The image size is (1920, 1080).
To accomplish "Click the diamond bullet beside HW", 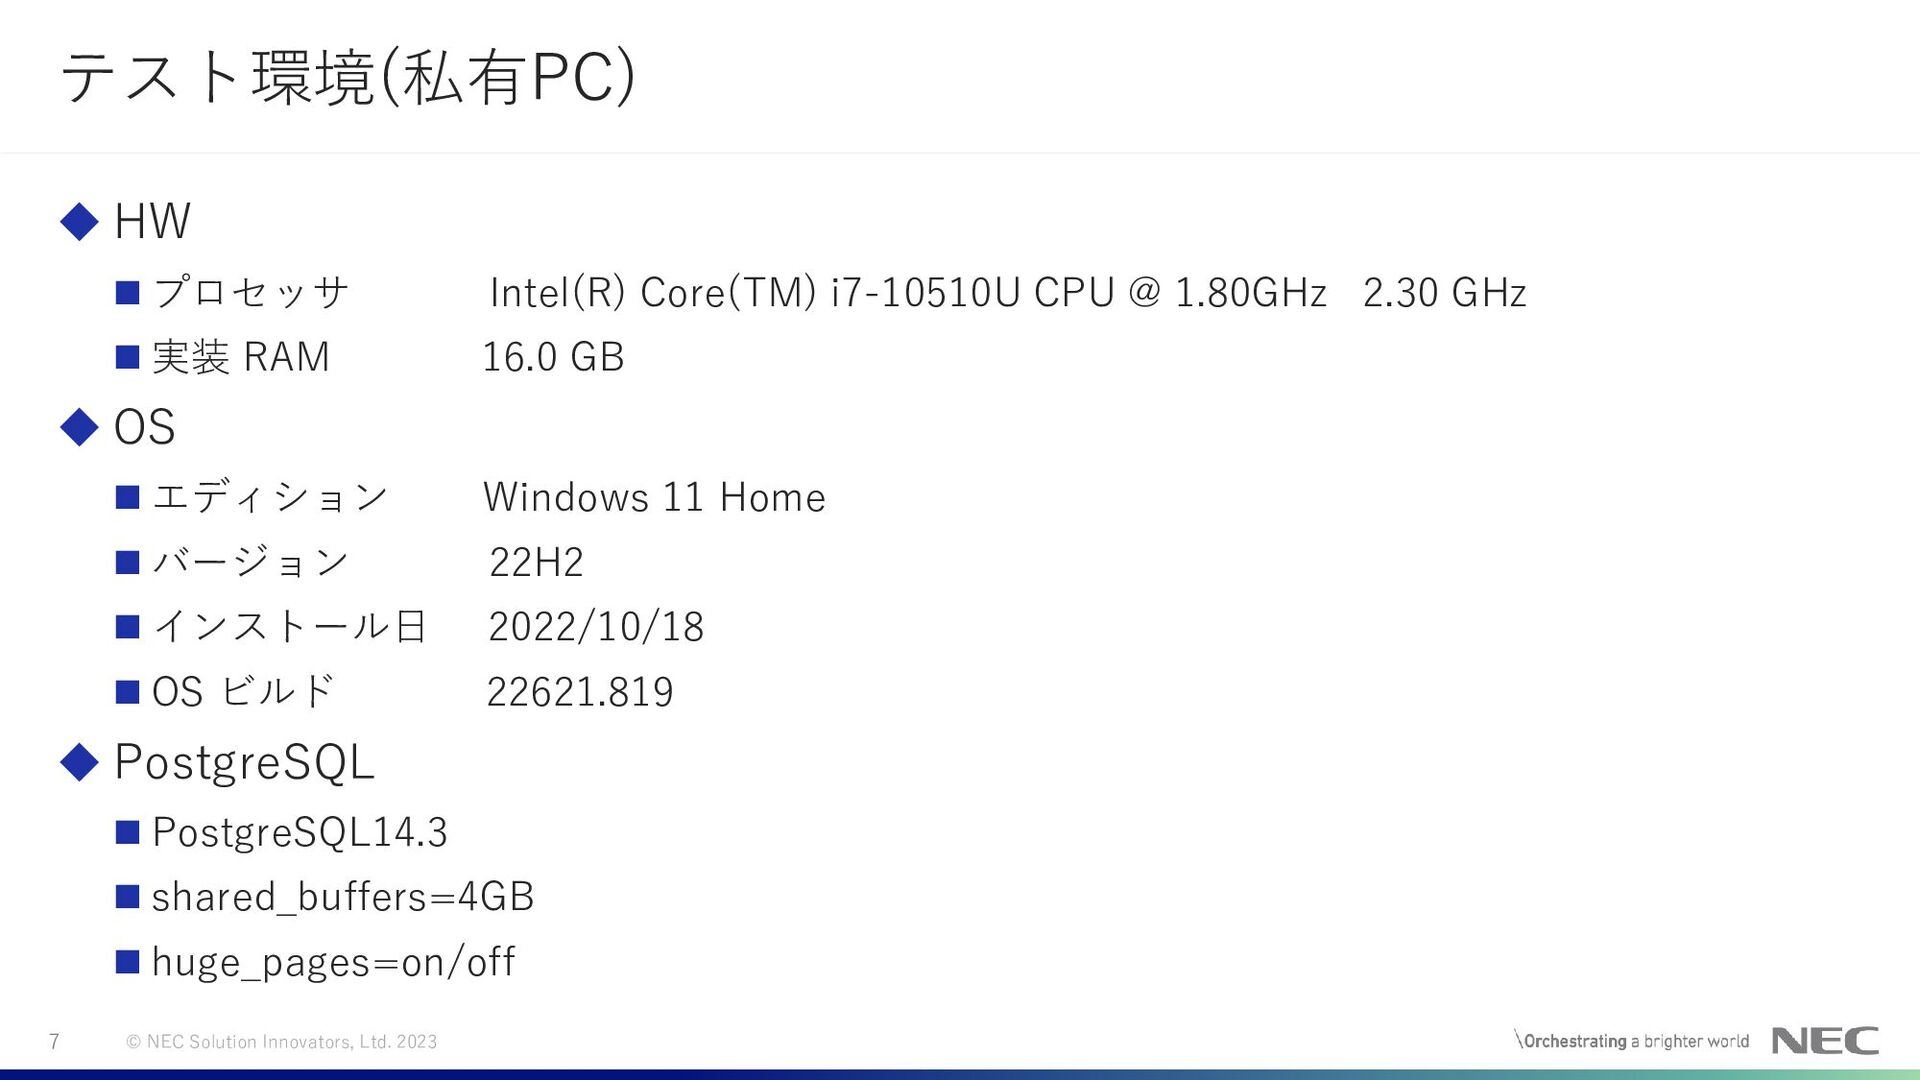I will pos(80,221).
